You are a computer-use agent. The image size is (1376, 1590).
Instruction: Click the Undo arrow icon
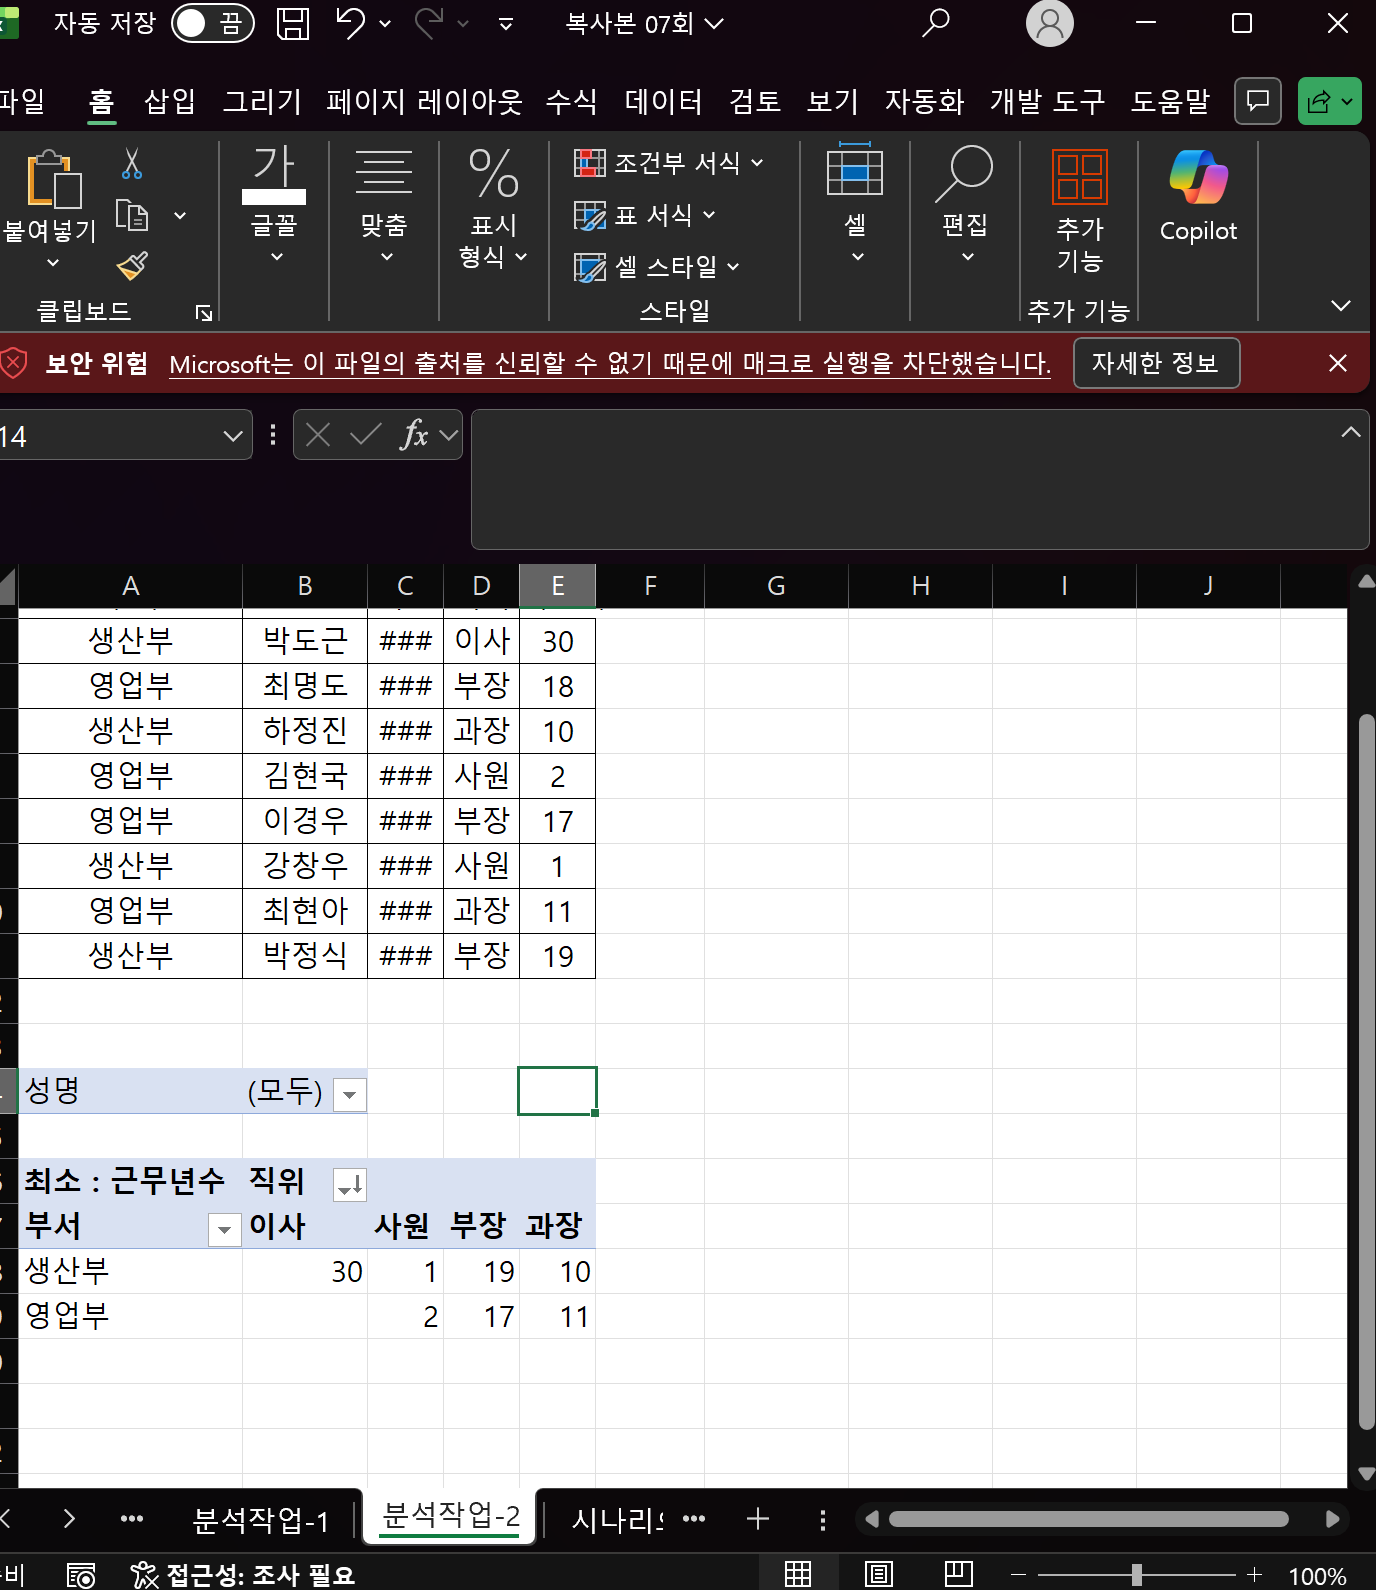(350, 23)
